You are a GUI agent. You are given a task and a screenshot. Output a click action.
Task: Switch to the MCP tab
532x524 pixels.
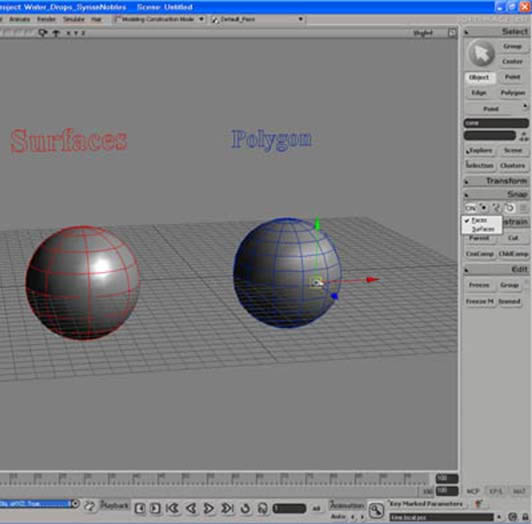pos(473,491)
